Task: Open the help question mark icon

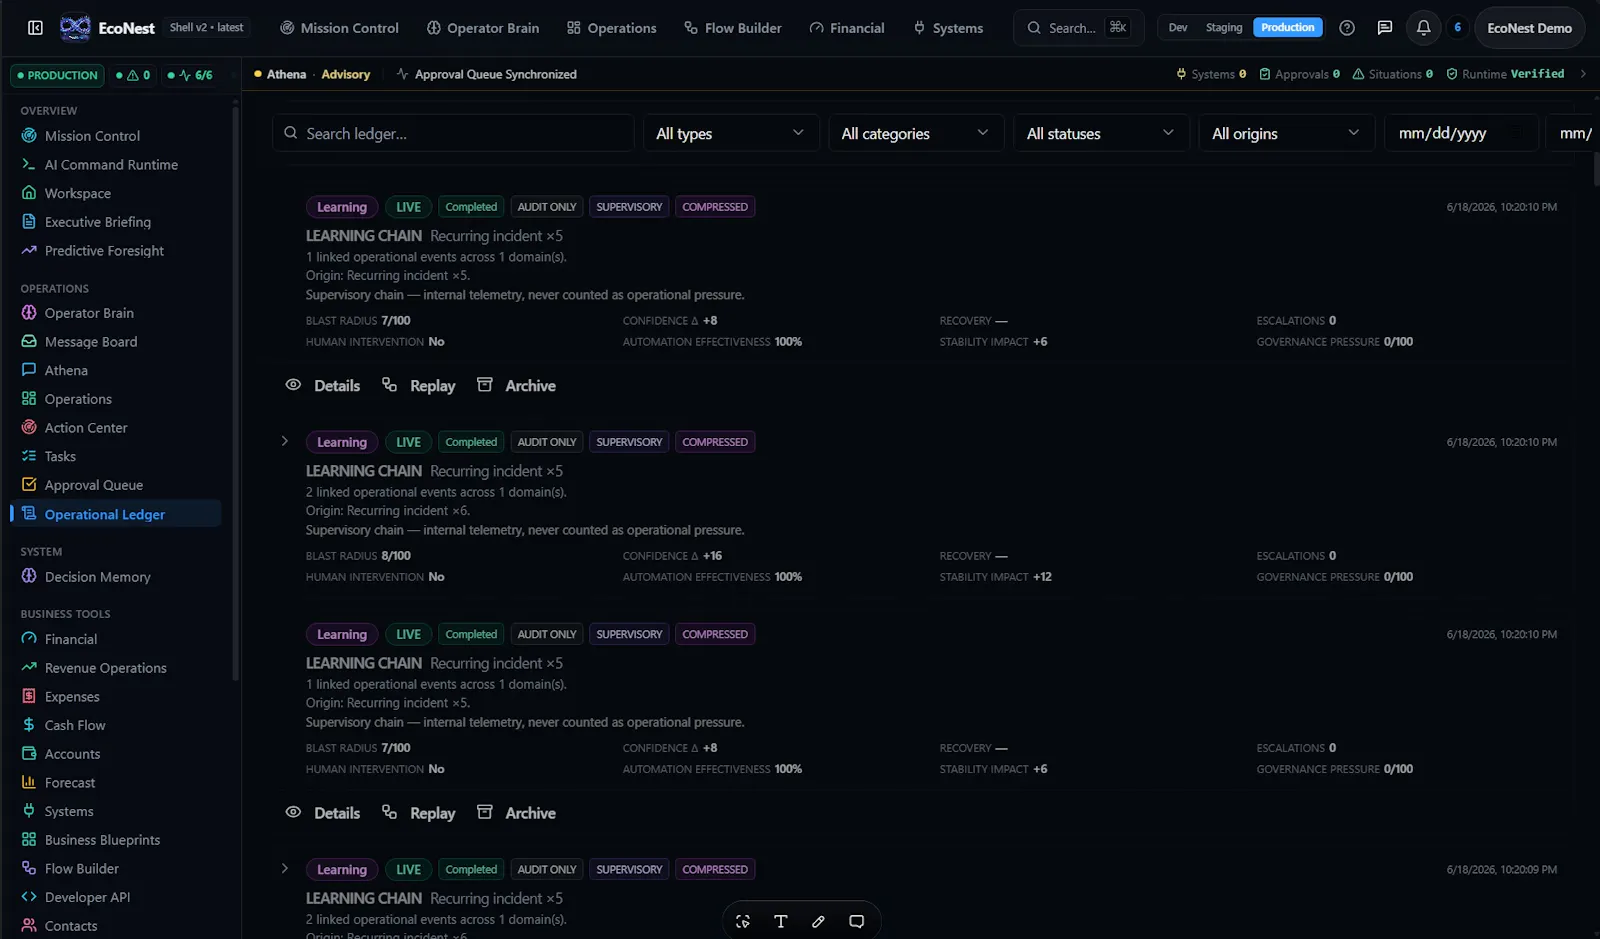Action: (1347, 28)
